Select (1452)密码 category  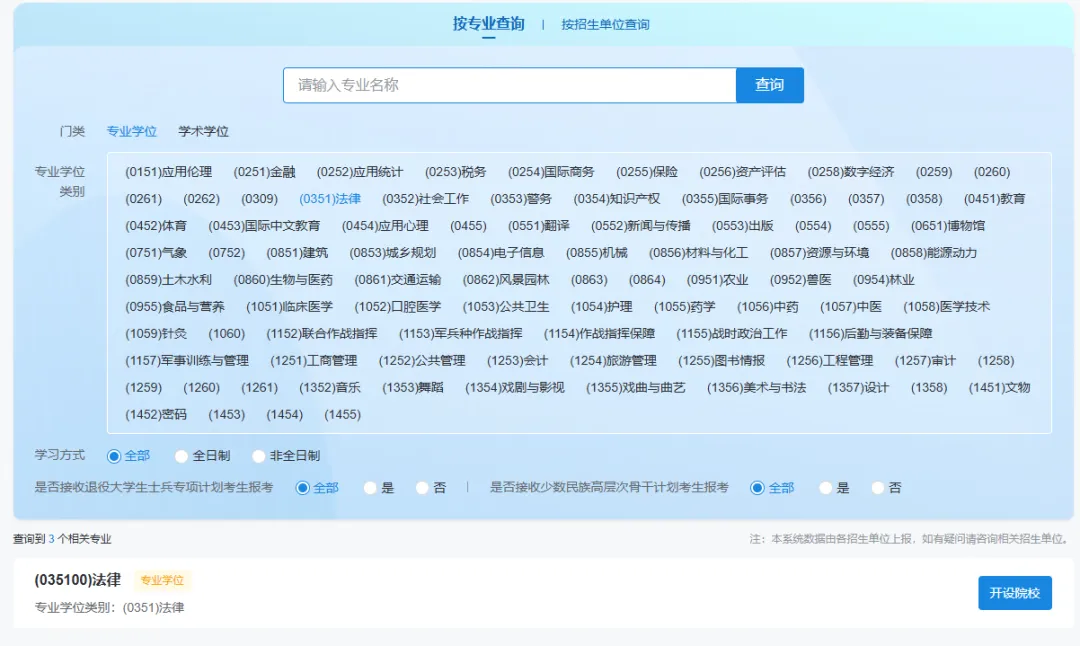[156, 415]
